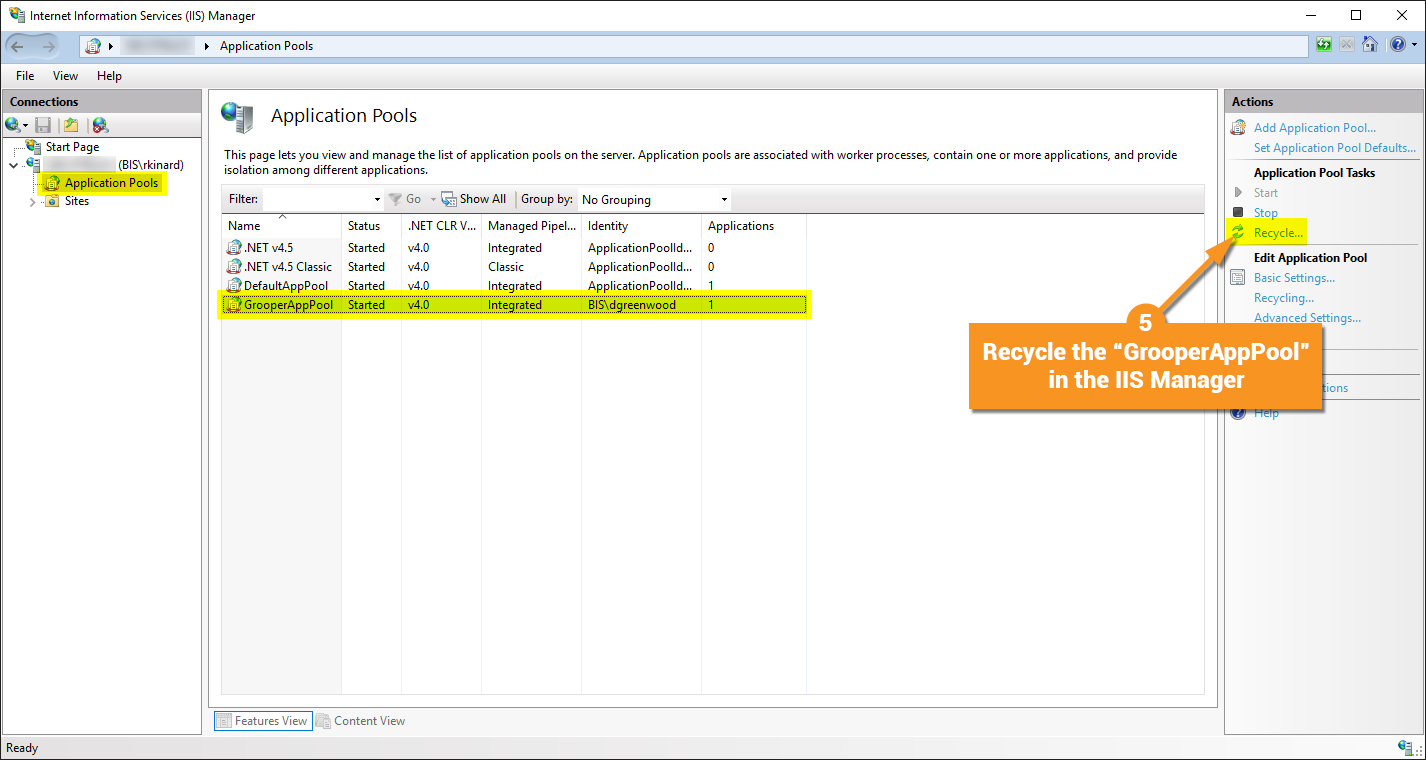Click the green Recycle arrows icon
1426x760 pixels.
coord(1238,232)
